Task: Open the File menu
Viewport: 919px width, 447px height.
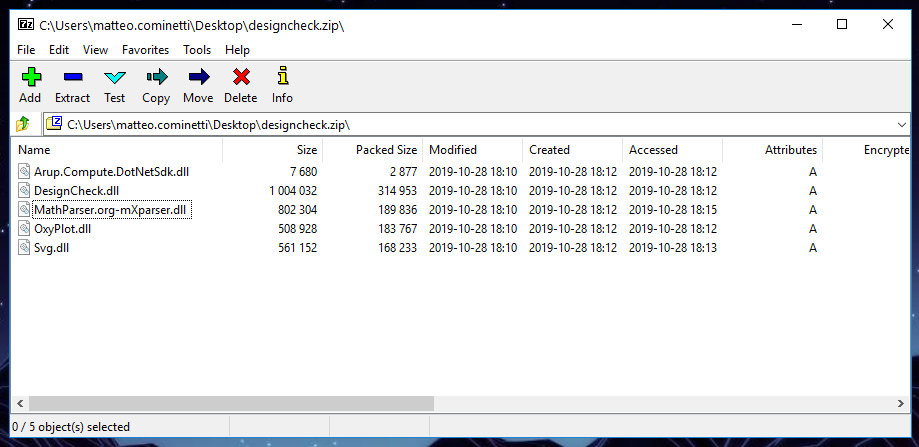Action: (26, 49)
